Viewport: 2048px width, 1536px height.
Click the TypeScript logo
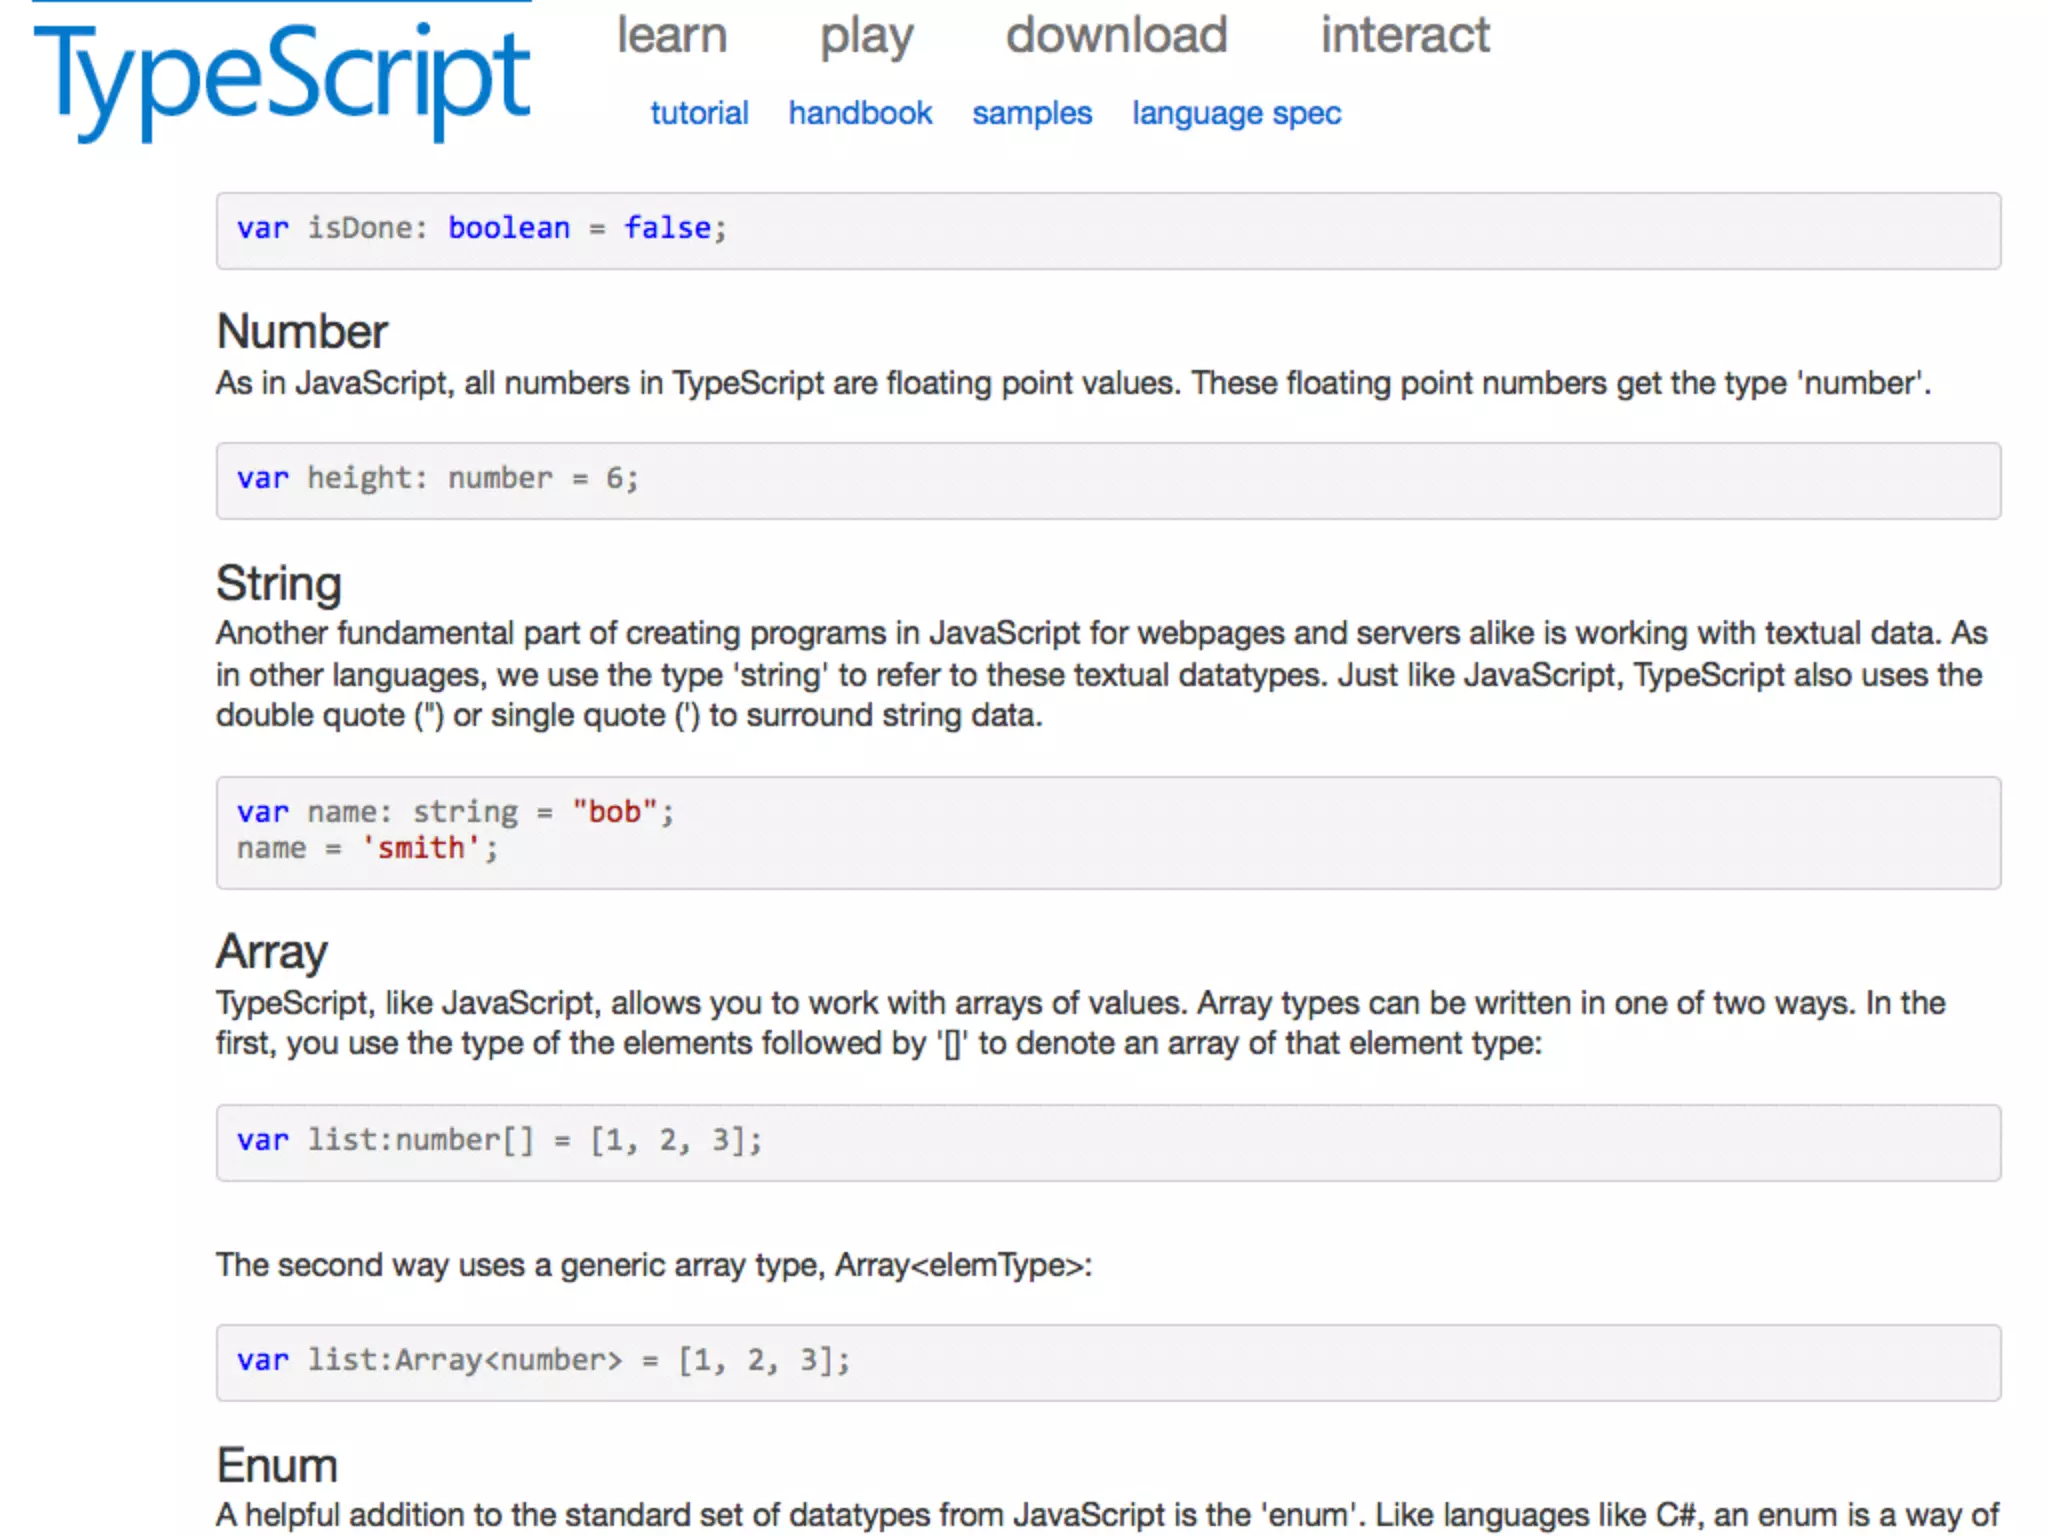click(x=282, y=78)
